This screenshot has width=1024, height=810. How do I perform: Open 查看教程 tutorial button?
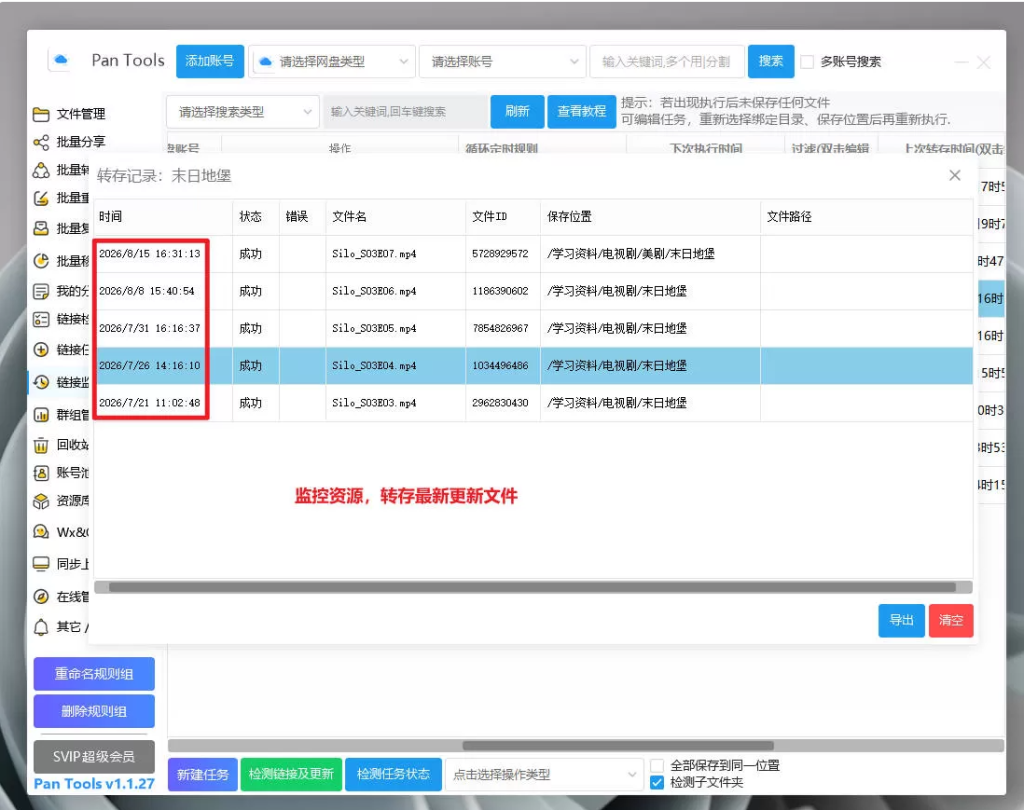pyautogui.click(x=581, y=112)
